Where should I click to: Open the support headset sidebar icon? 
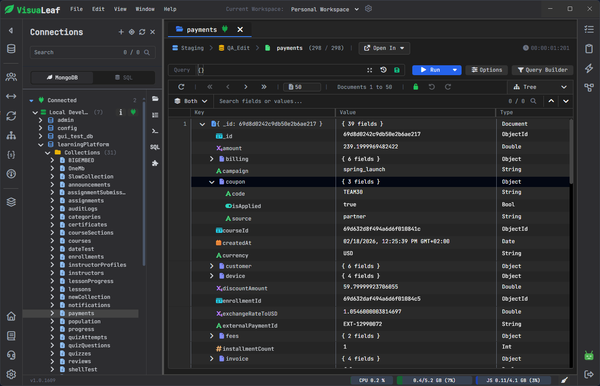pyautogui.click(x=11, y=355)
